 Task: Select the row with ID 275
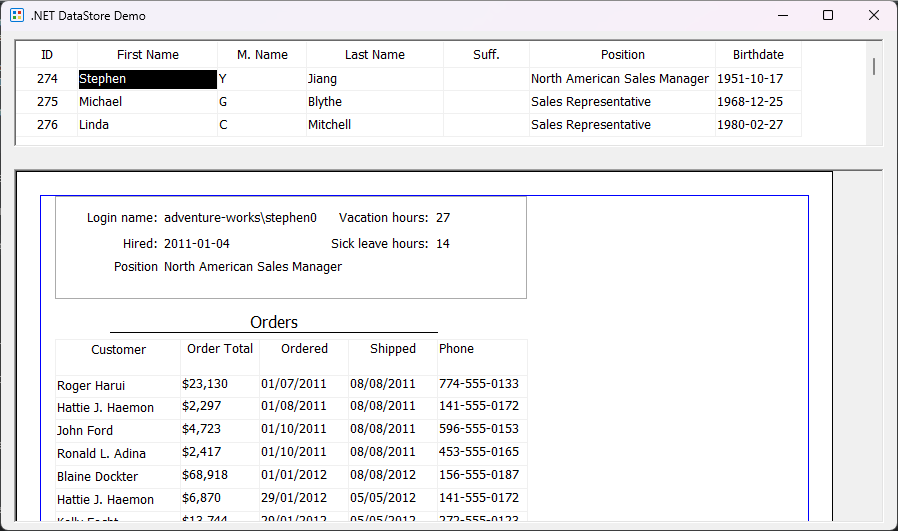[x=47, y=102]
